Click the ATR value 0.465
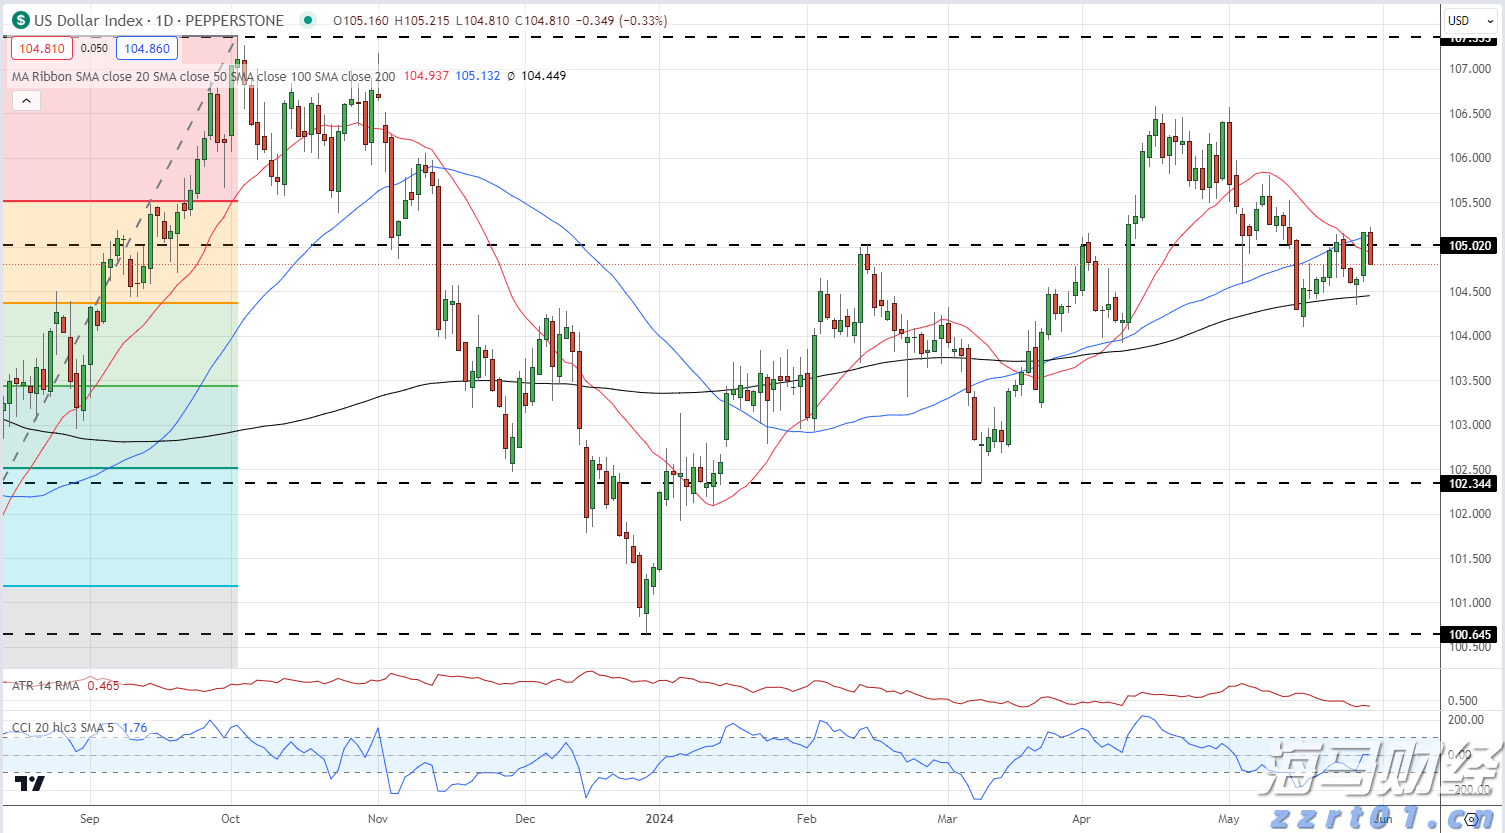The image size is (1505, 833). pos(103,686)
